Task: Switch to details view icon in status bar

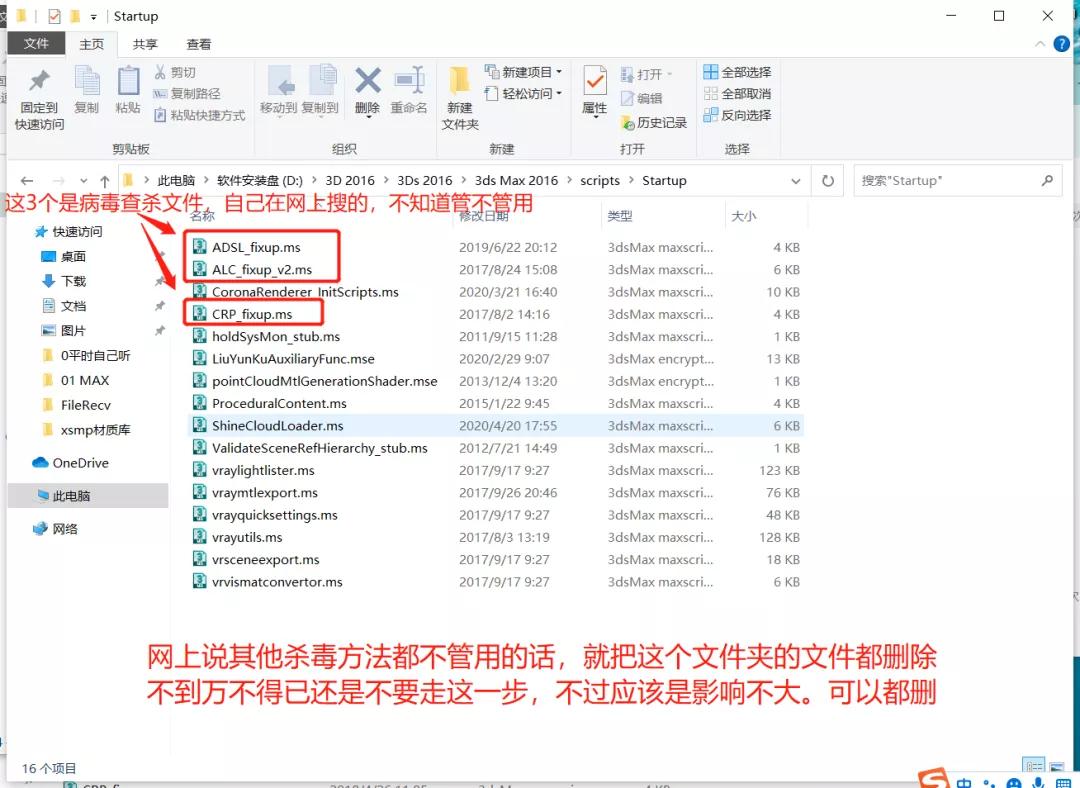Action: (x=1035, y=765)
